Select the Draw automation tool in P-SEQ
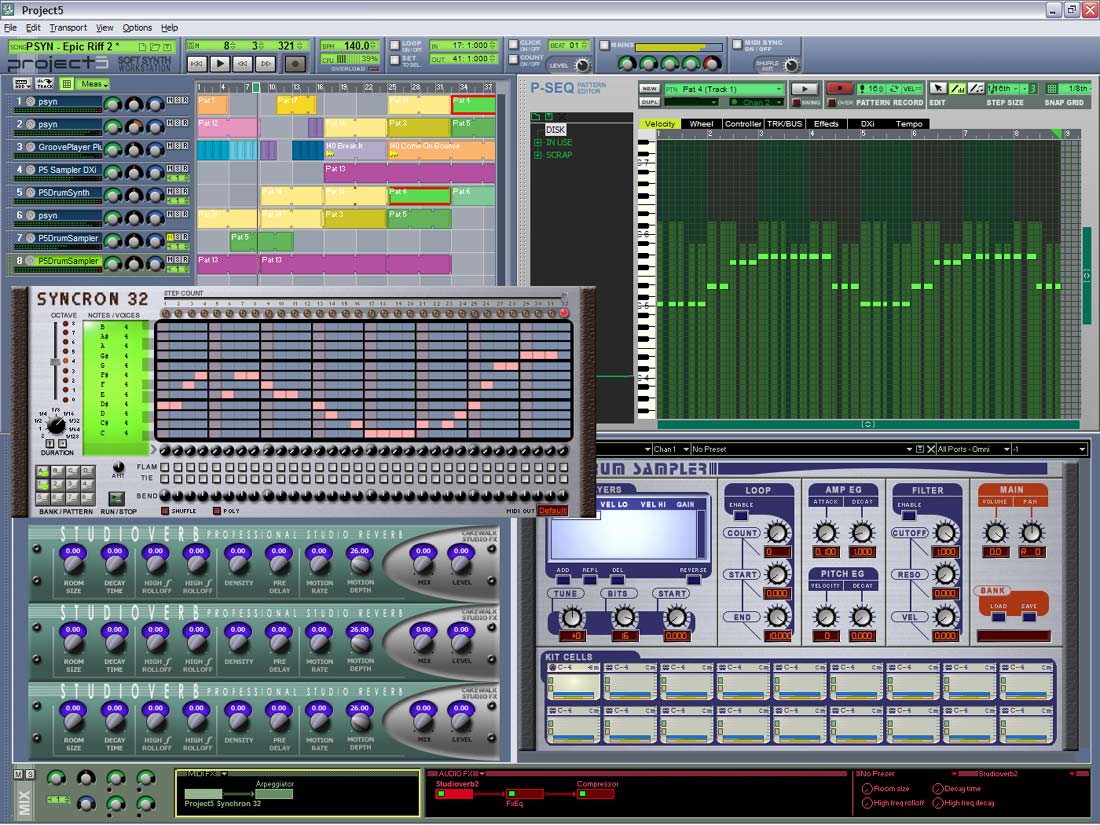The width and height of the screenshot is (1100, 825). coord(976,88)
